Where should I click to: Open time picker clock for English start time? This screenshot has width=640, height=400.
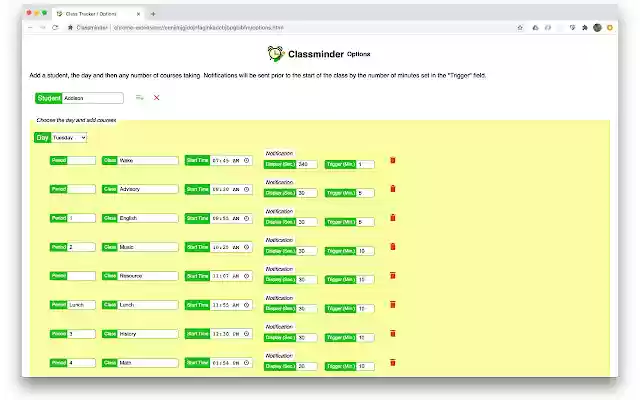[247, 218]
